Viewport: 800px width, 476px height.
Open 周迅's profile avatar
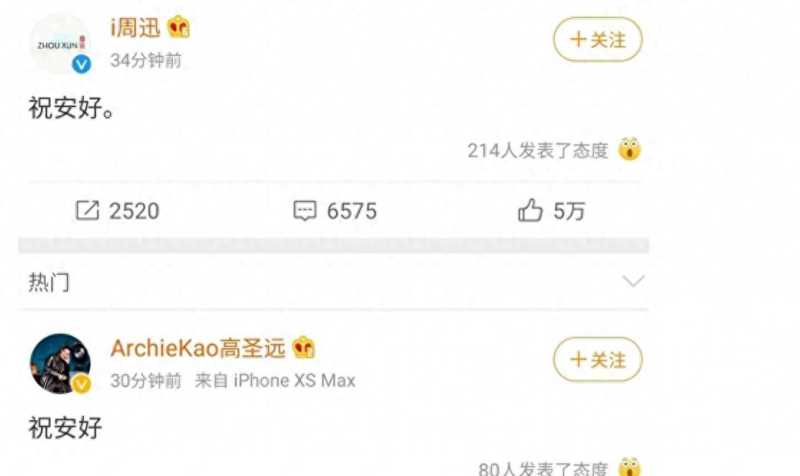[60, 44]
